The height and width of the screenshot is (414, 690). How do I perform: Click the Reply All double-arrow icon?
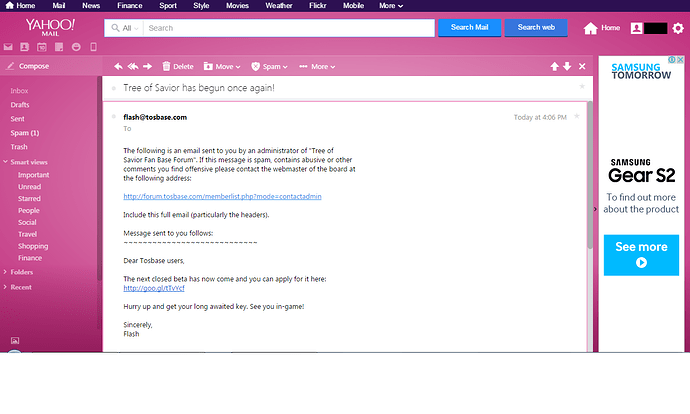click(132, 67)
